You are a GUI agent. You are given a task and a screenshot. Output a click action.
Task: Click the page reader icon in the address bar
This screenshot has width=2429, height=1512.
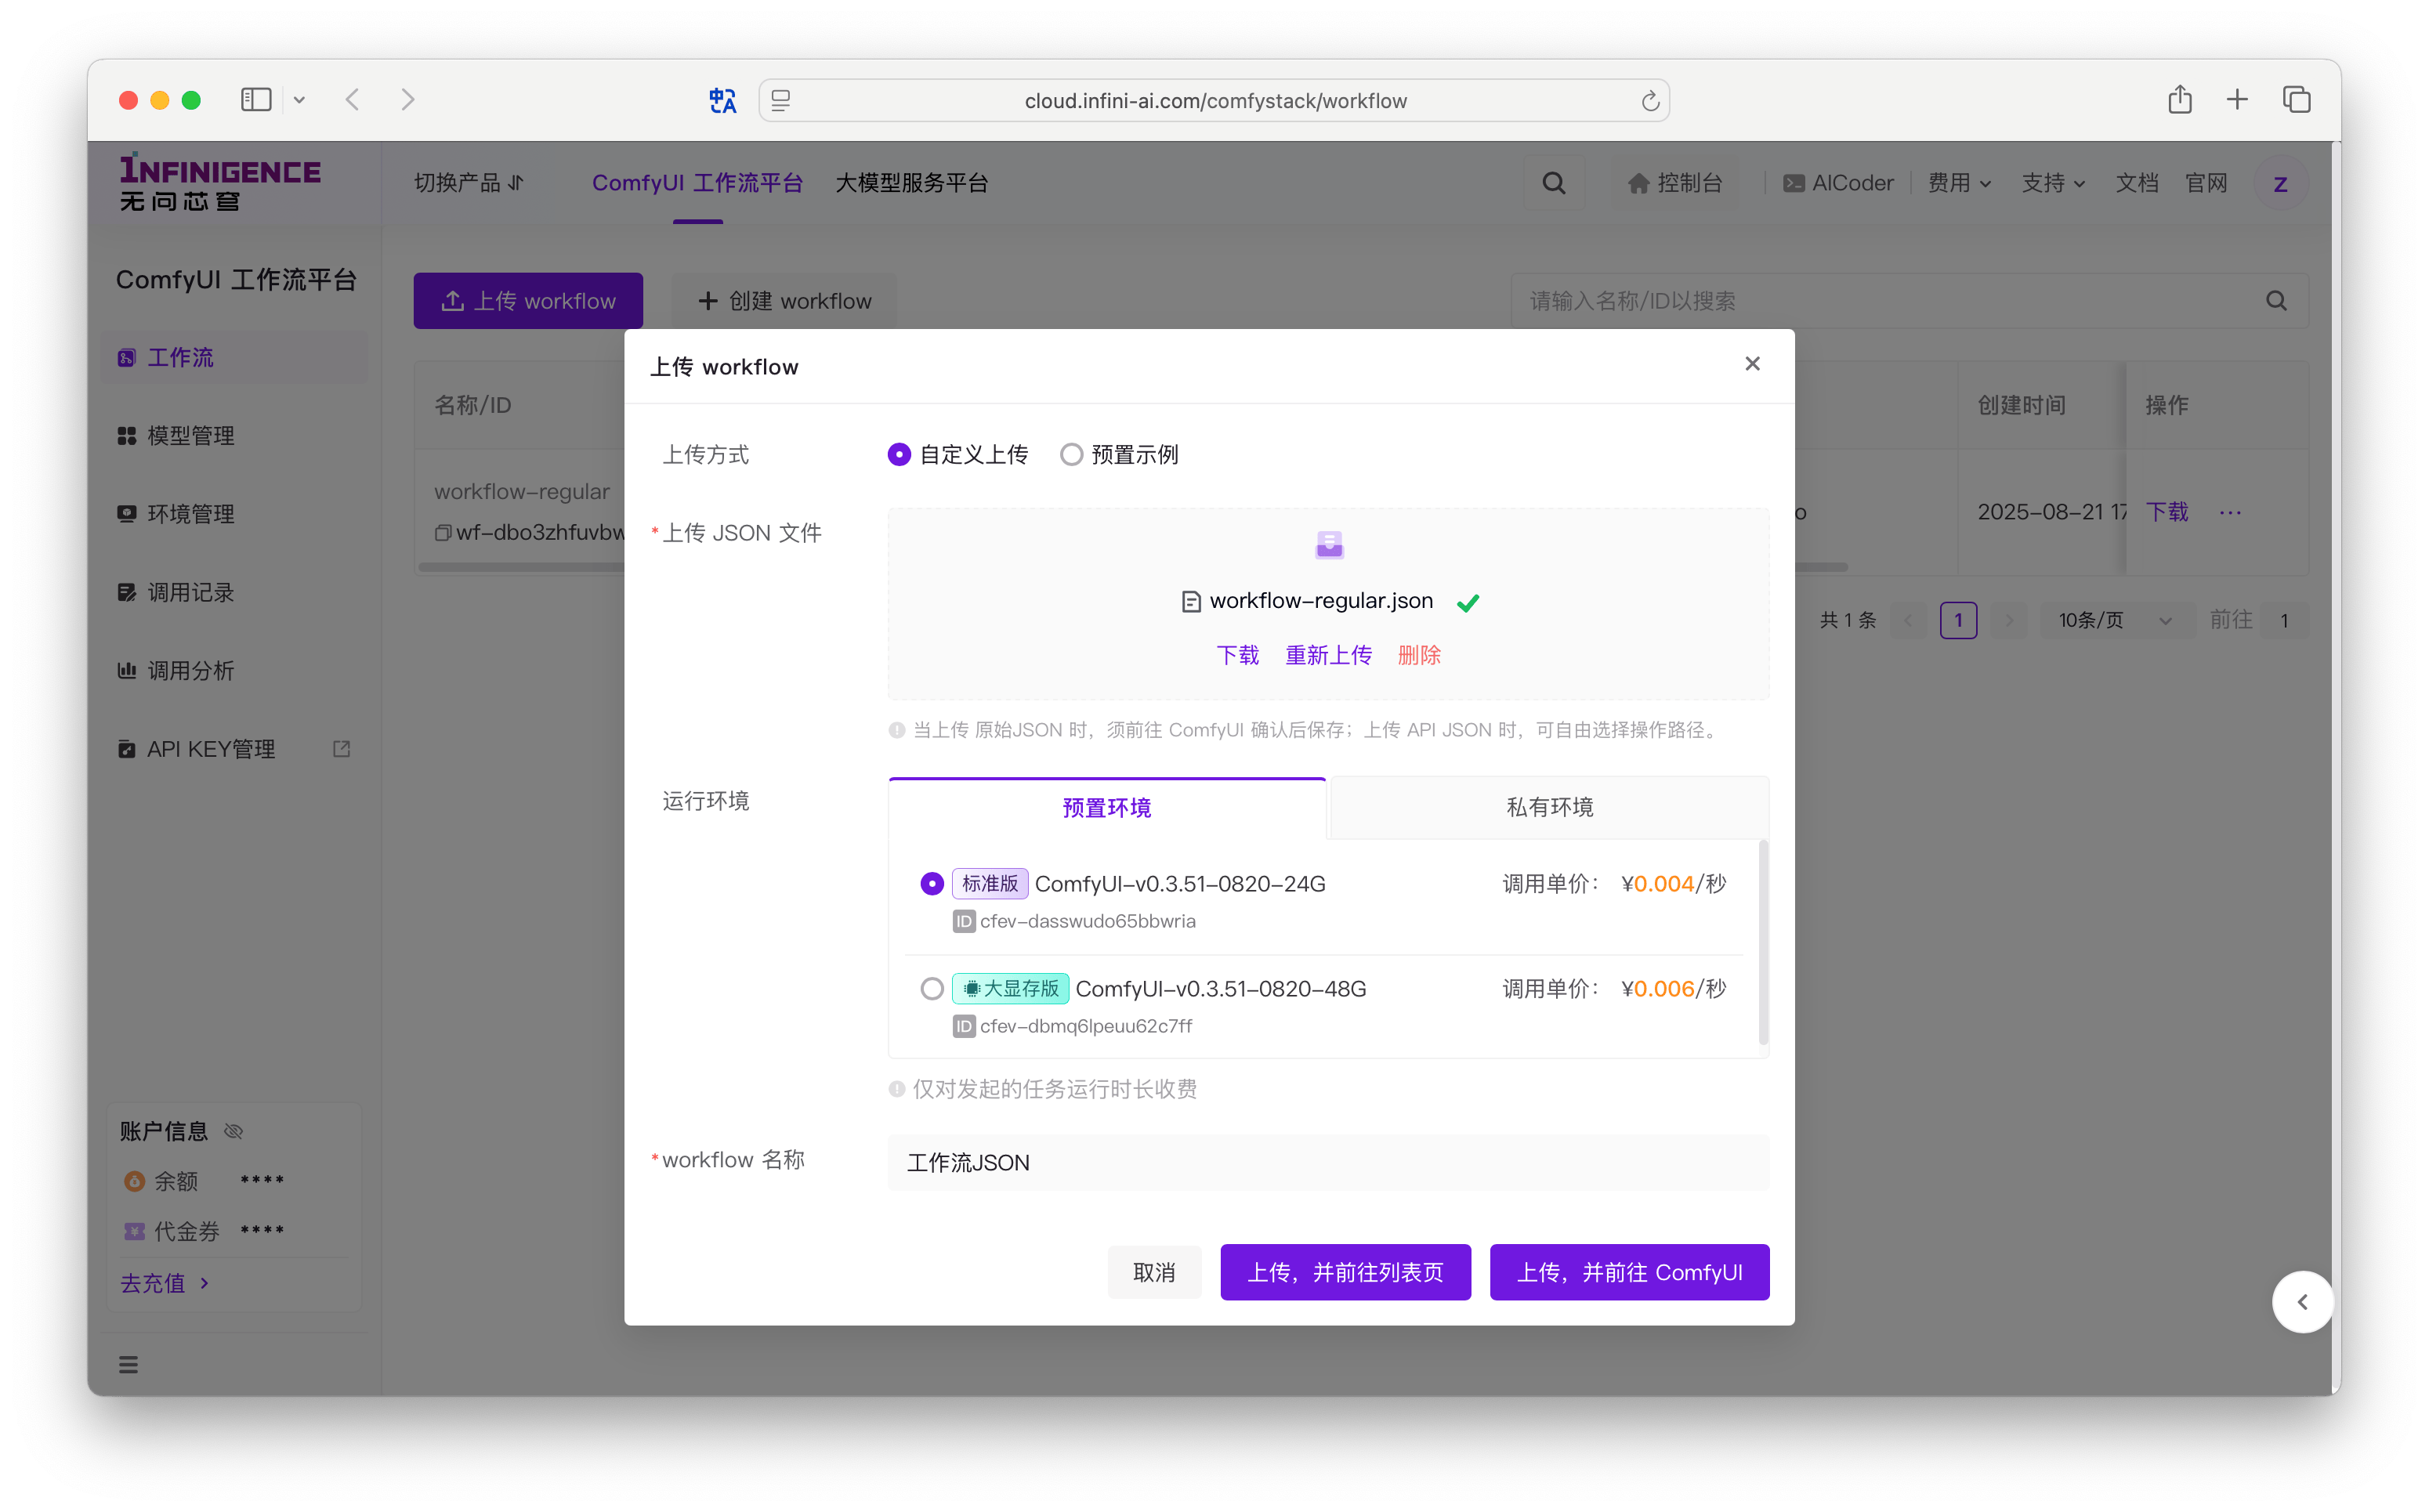781,100
